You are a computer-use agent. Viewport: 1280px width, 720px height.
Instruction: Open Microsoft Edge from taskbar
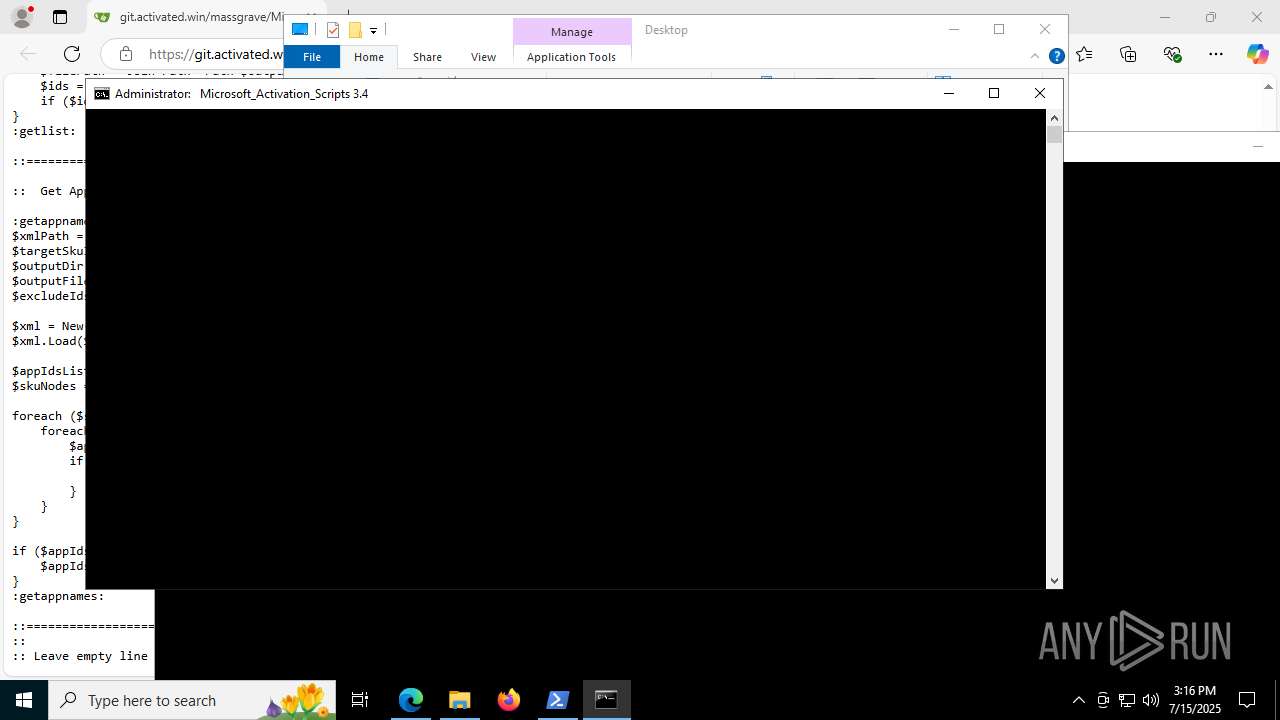click(411, 700)
